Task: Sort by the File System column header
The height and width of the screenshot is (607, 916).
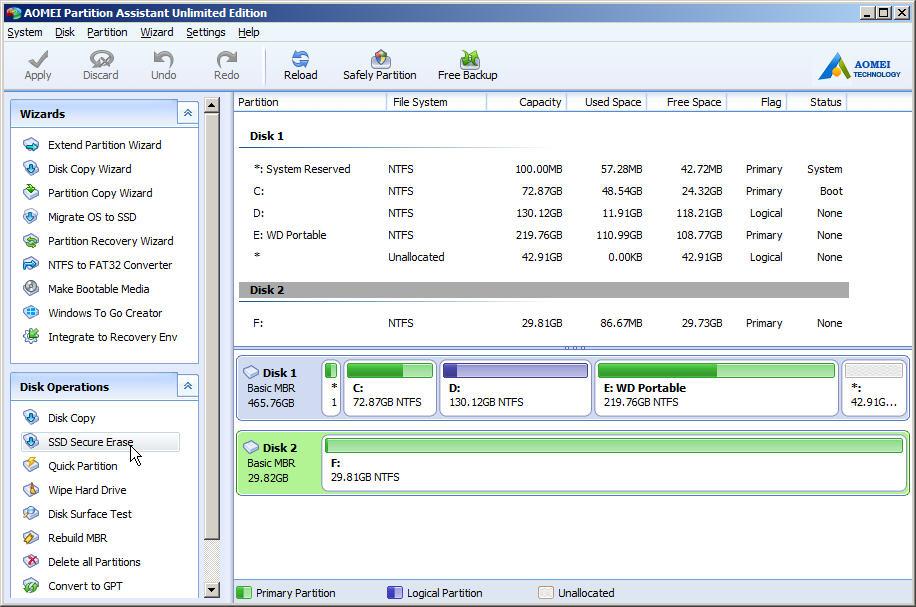Action: tap(436, 102)
